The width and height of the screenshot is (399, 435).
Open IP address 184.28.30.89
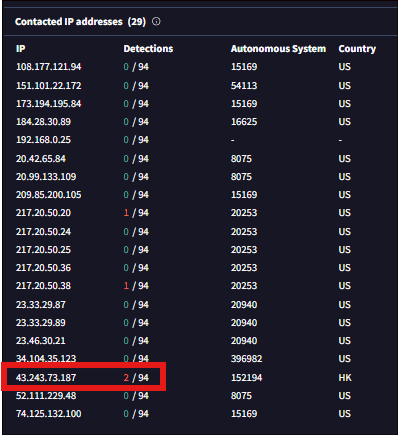coord(43,122)
